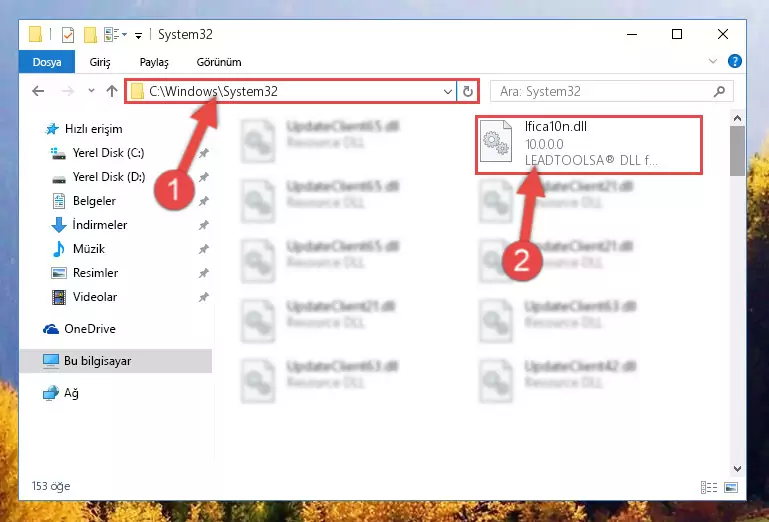Click the folder icon in the title bar
Image resolution: width=769 pixels, height=522 pixels.
tap(35, 35)
